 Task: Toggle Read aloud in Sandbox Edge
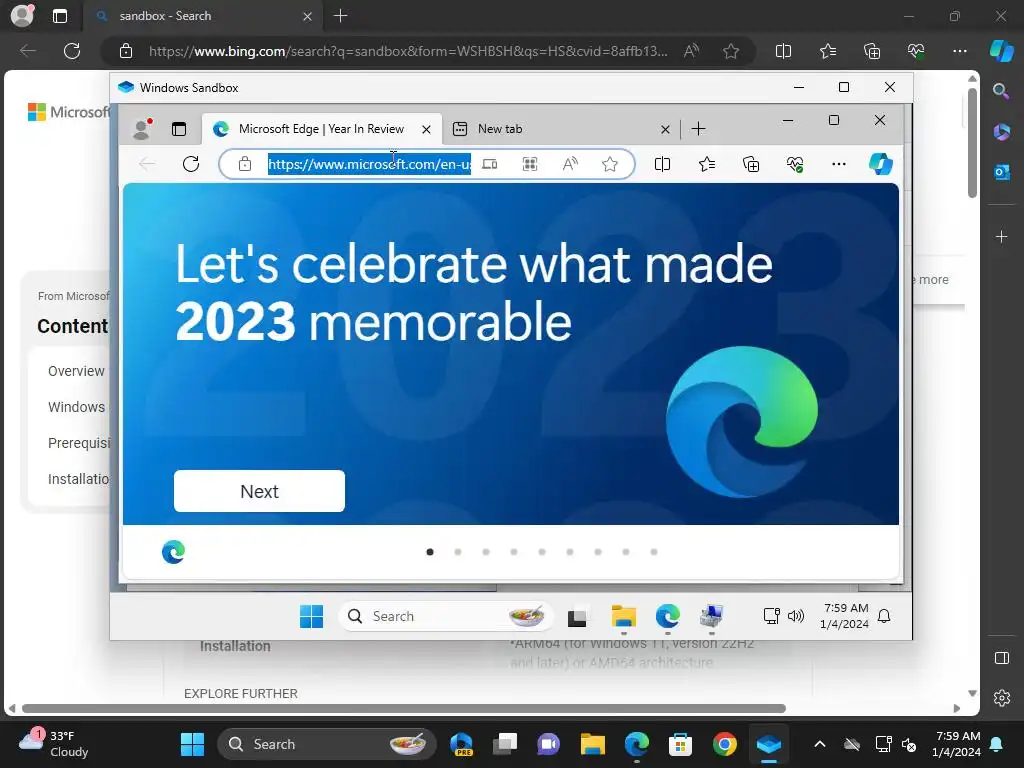click(570, 164)
